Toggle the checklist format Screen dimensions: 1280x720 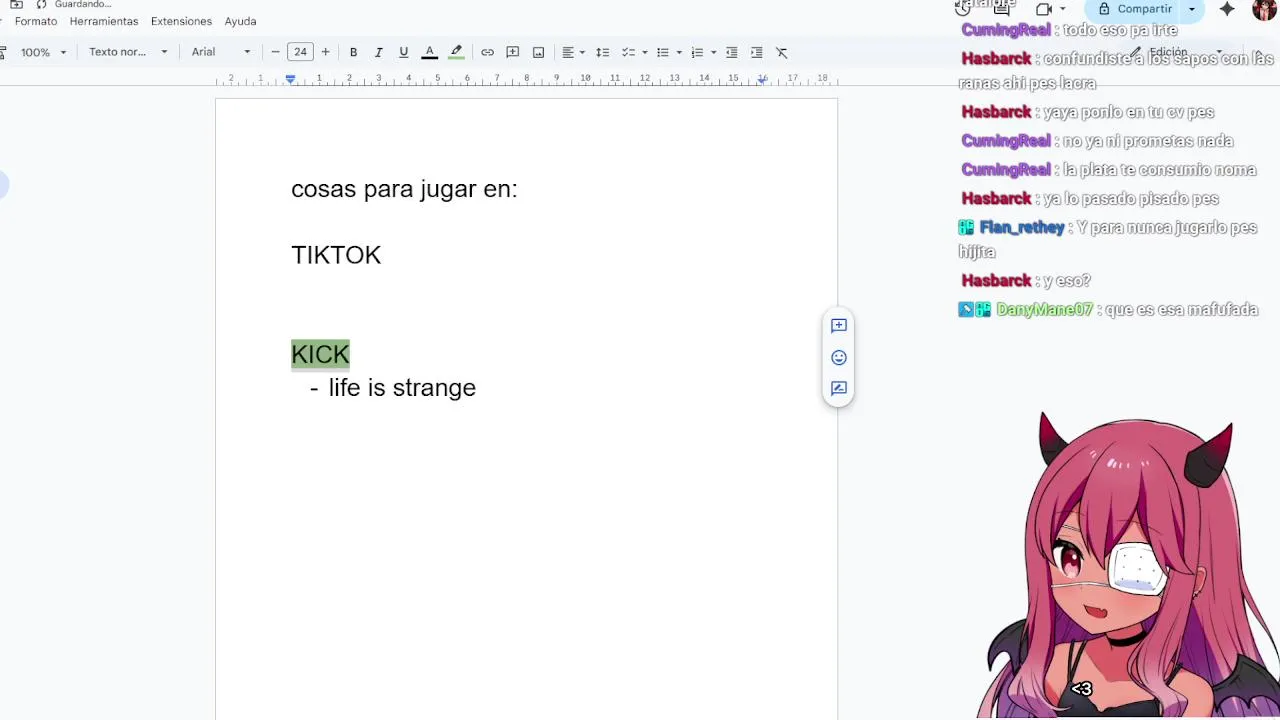coord(628,52)
